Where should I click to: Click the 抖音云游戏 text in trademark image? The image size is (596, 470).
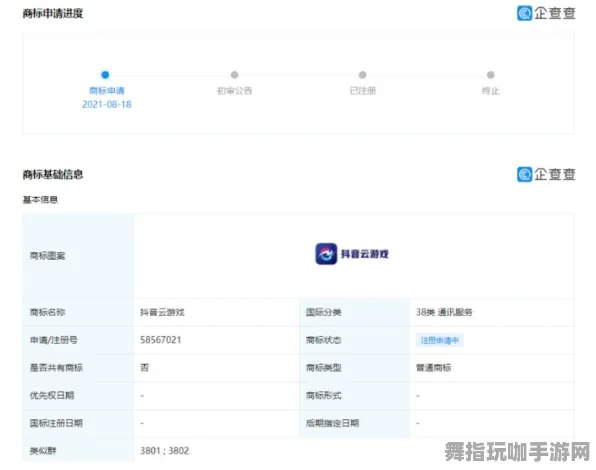pyautogui.click(x=365, y=254)
